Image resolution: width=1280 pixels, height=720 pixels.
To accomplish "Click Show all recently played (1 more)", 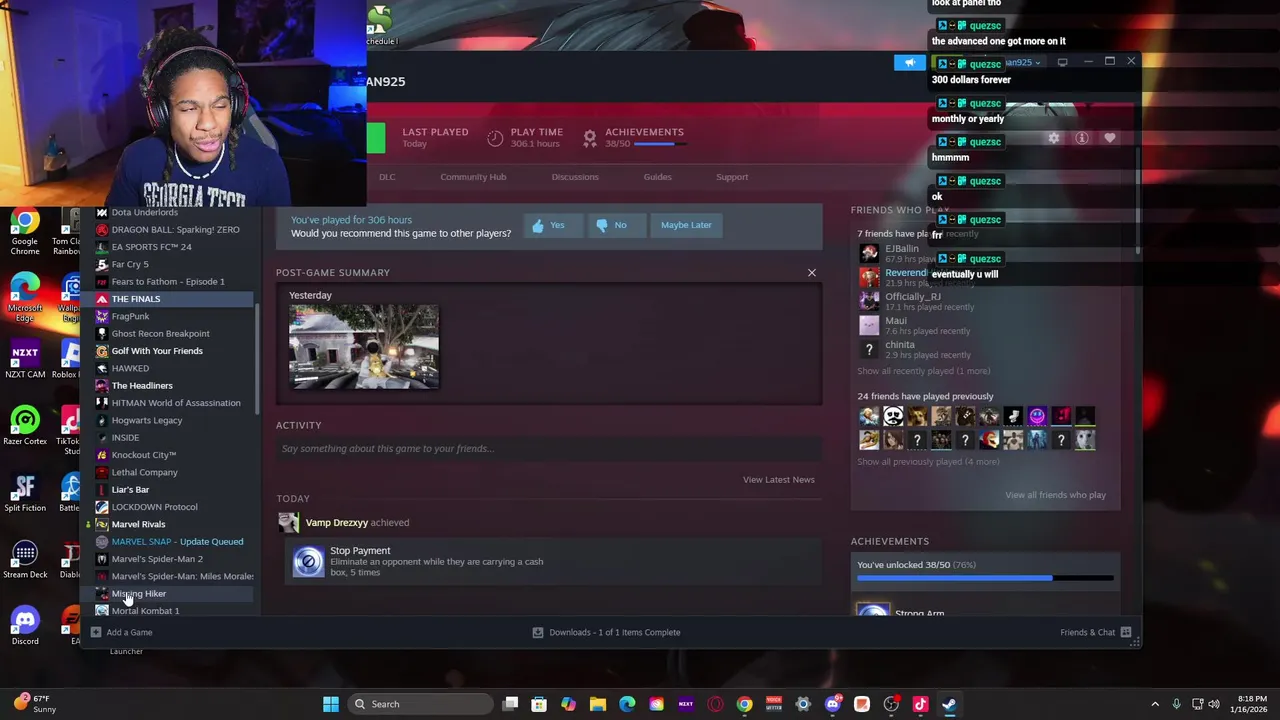I will click(x=923, y=371).
